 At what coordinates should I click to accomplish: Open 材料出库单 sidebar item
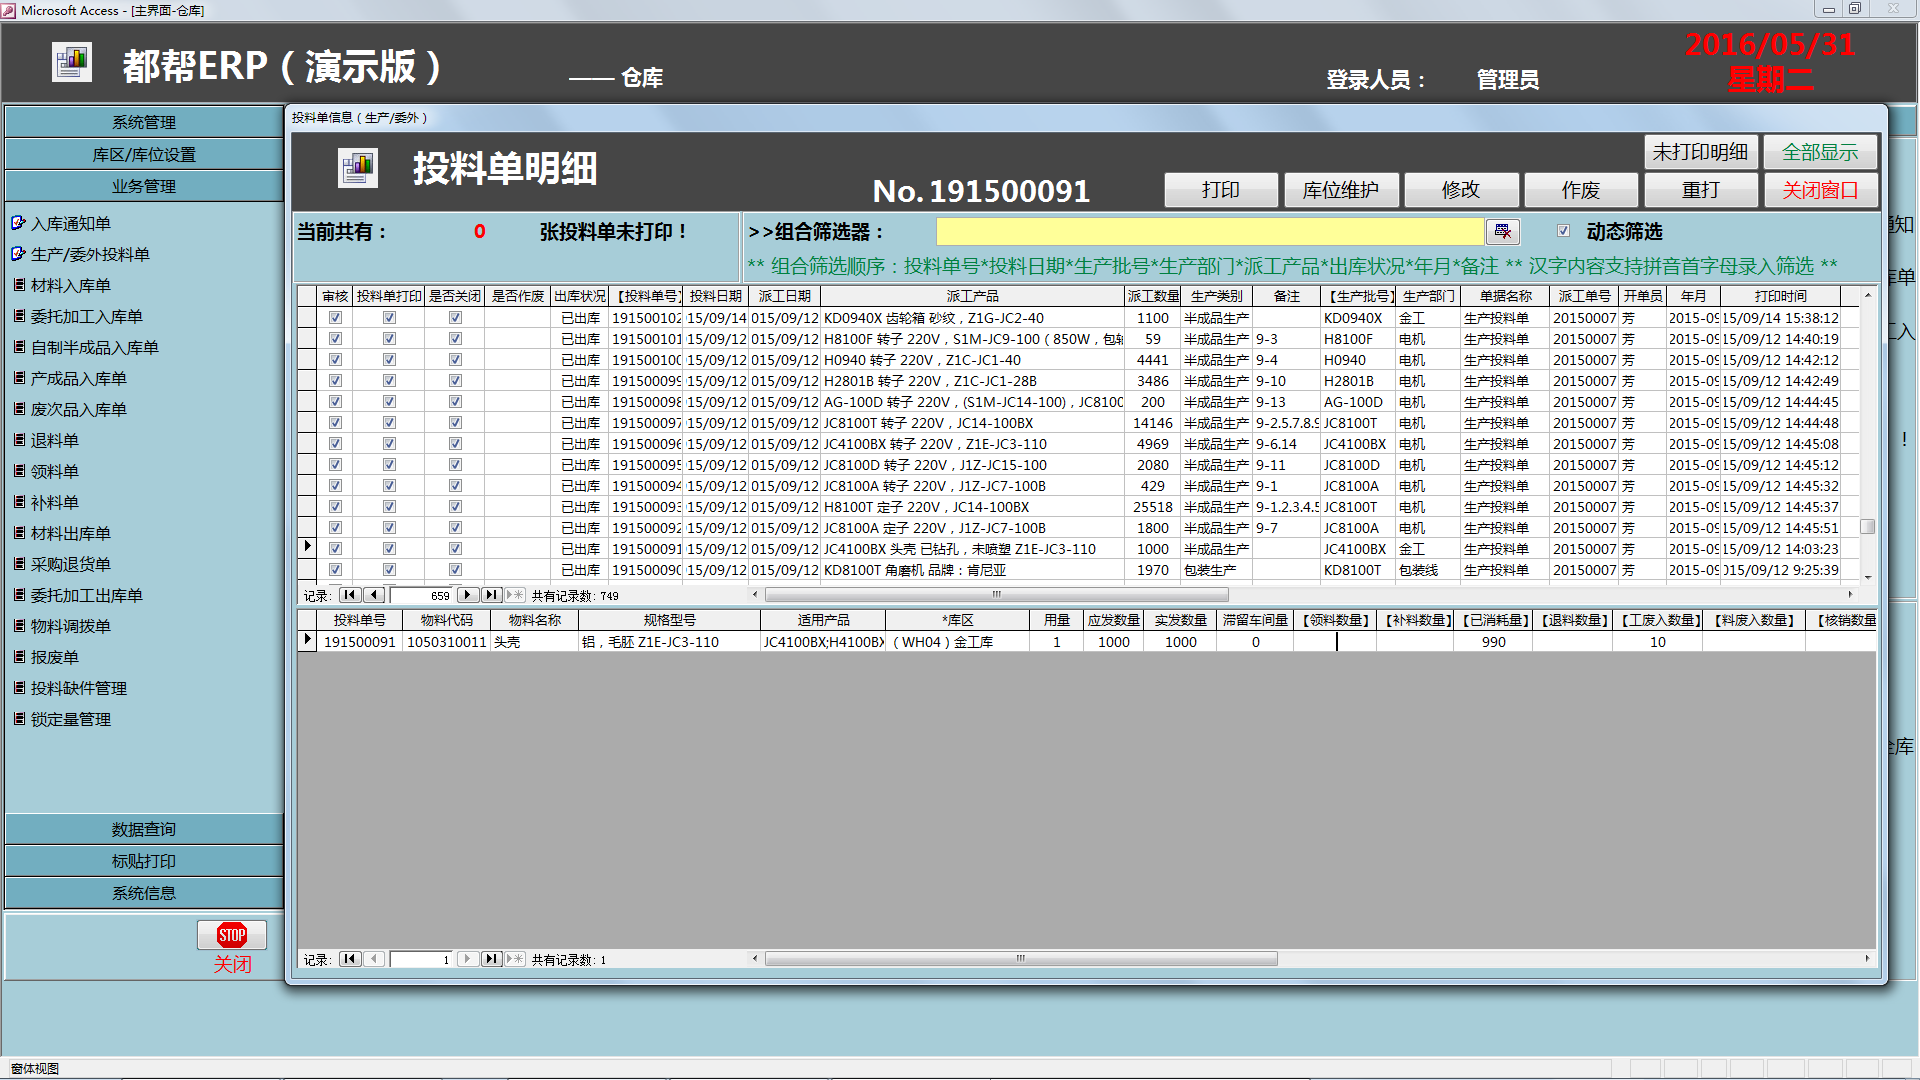[x=71, y=533]
